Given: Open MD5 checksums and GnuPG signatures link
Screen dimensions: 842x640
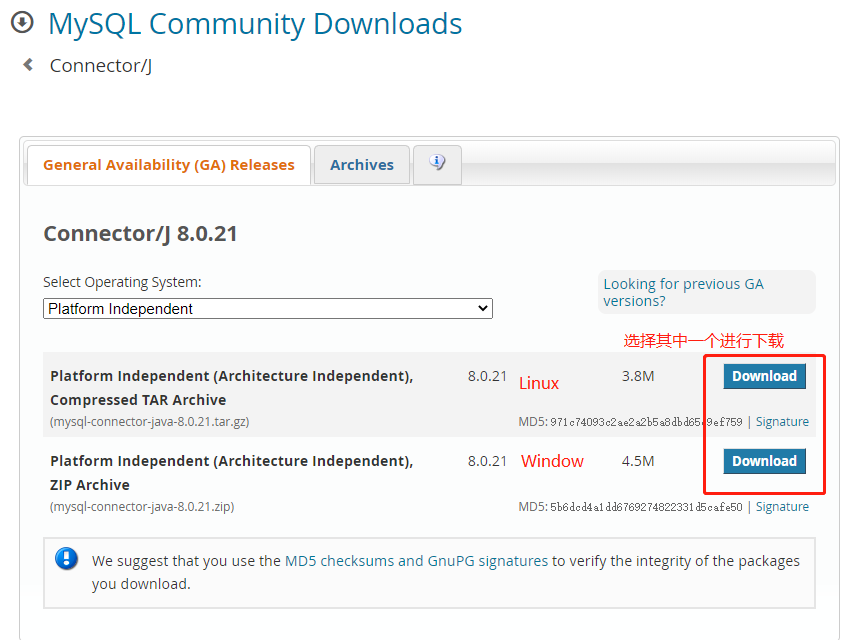Looking at the screenshot, I should [x=416, y=561].
